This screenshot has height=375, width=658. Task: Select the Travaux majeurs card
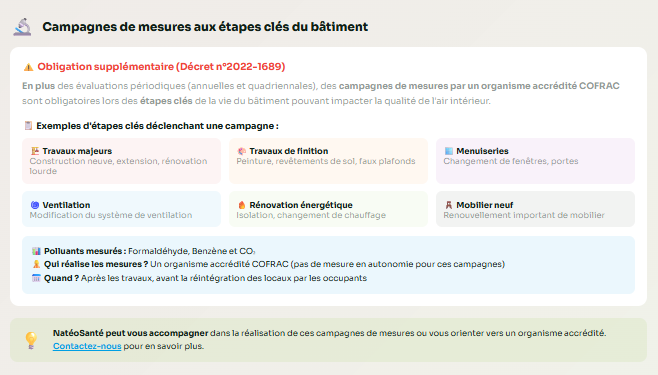pyautogui.click(x=121, y=161)
